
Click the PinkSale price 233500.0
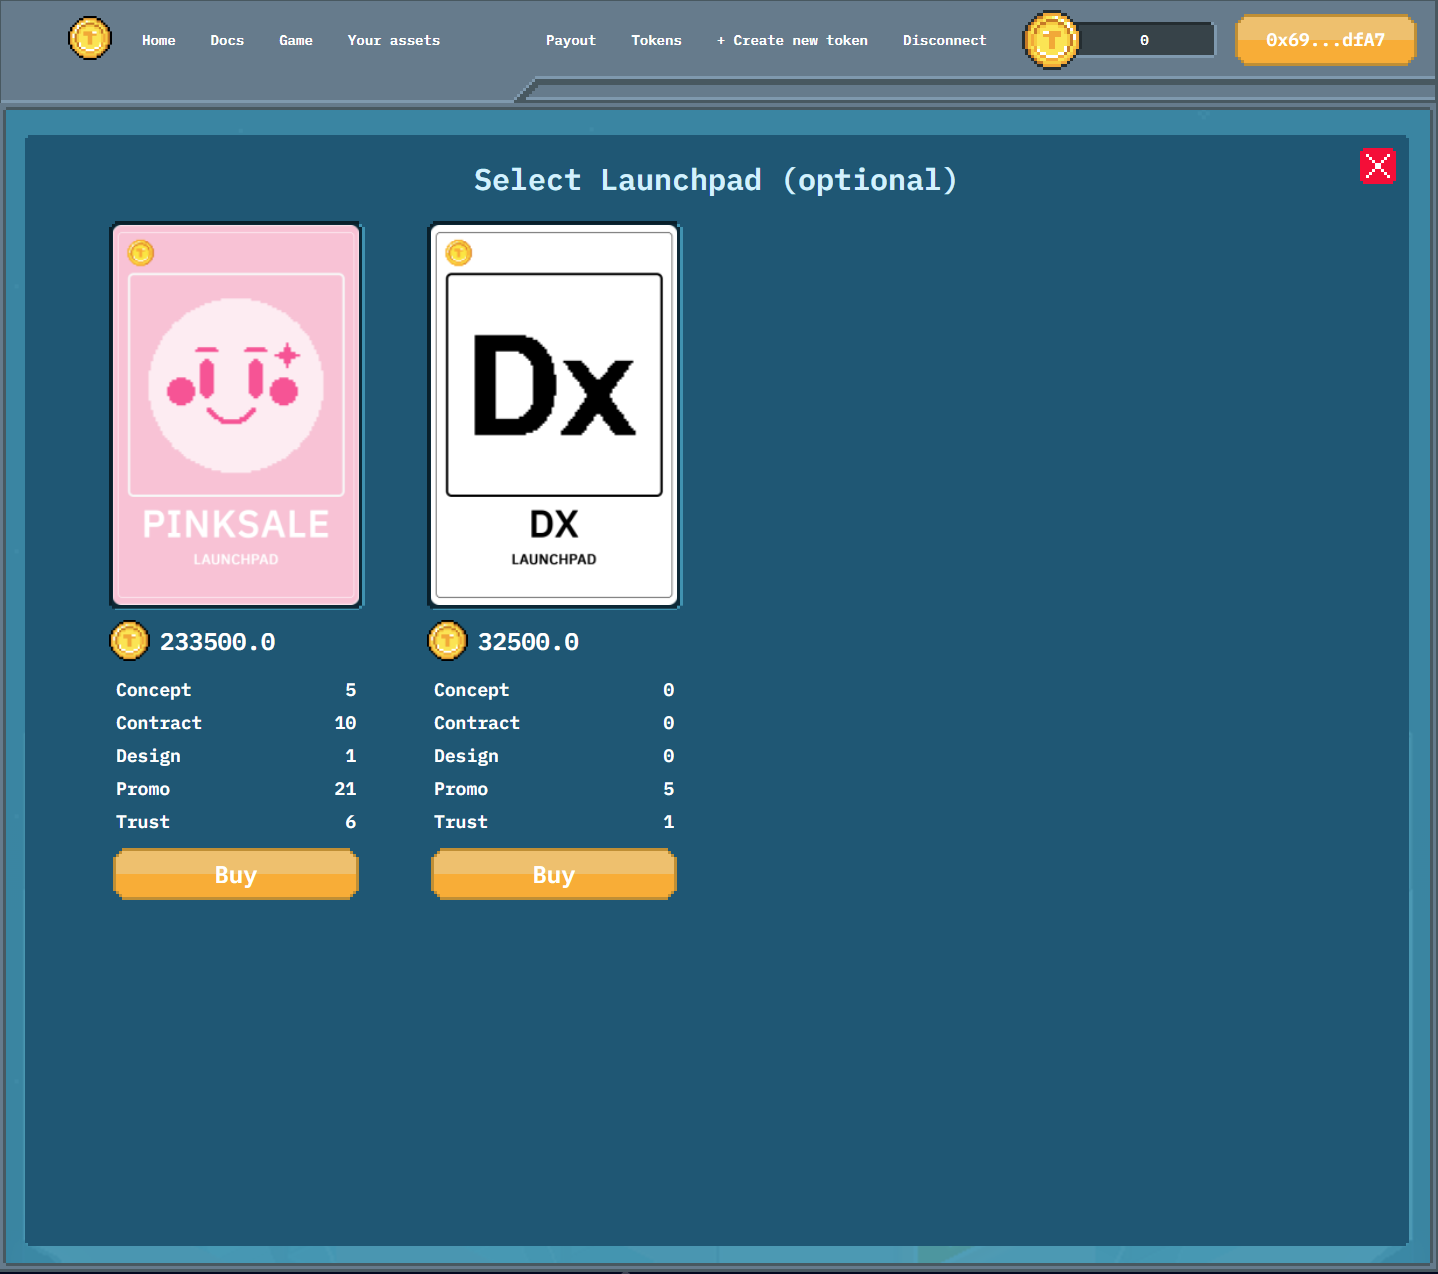point(218,642)
